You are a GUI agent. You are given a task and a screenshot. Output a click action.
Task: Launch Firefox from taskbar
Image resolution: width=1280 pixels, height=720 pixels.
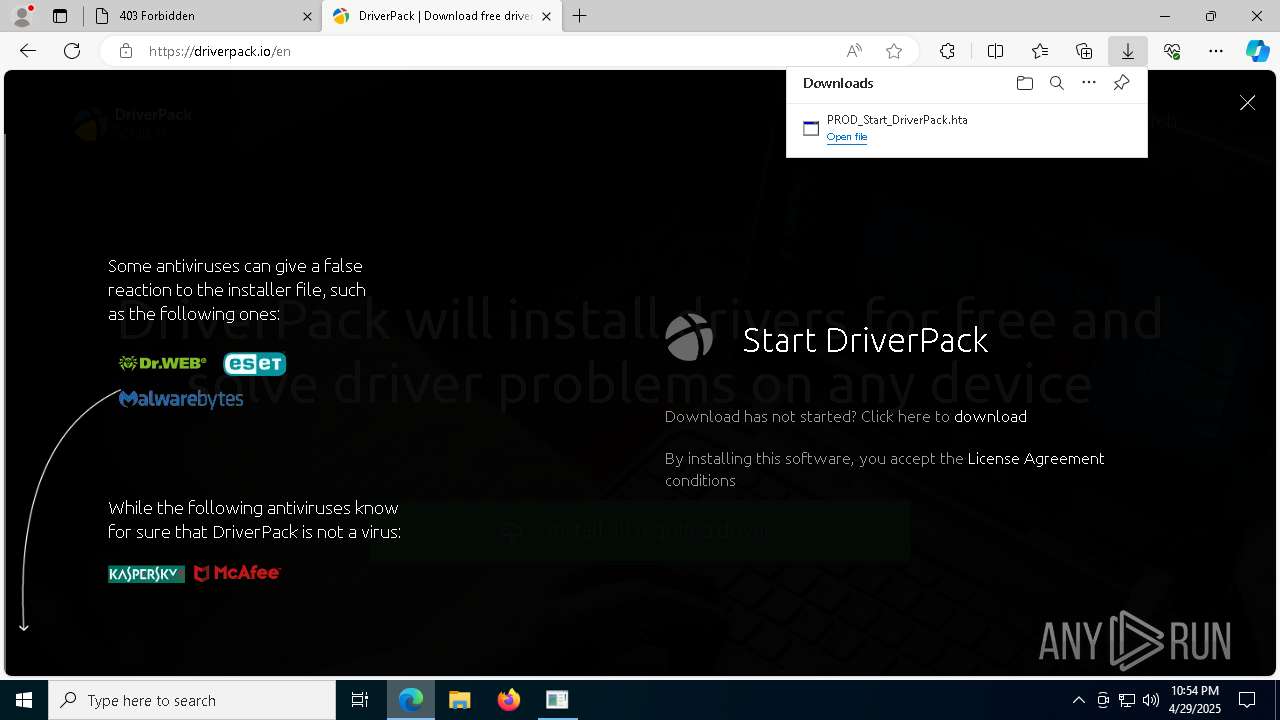click(508, 700)
